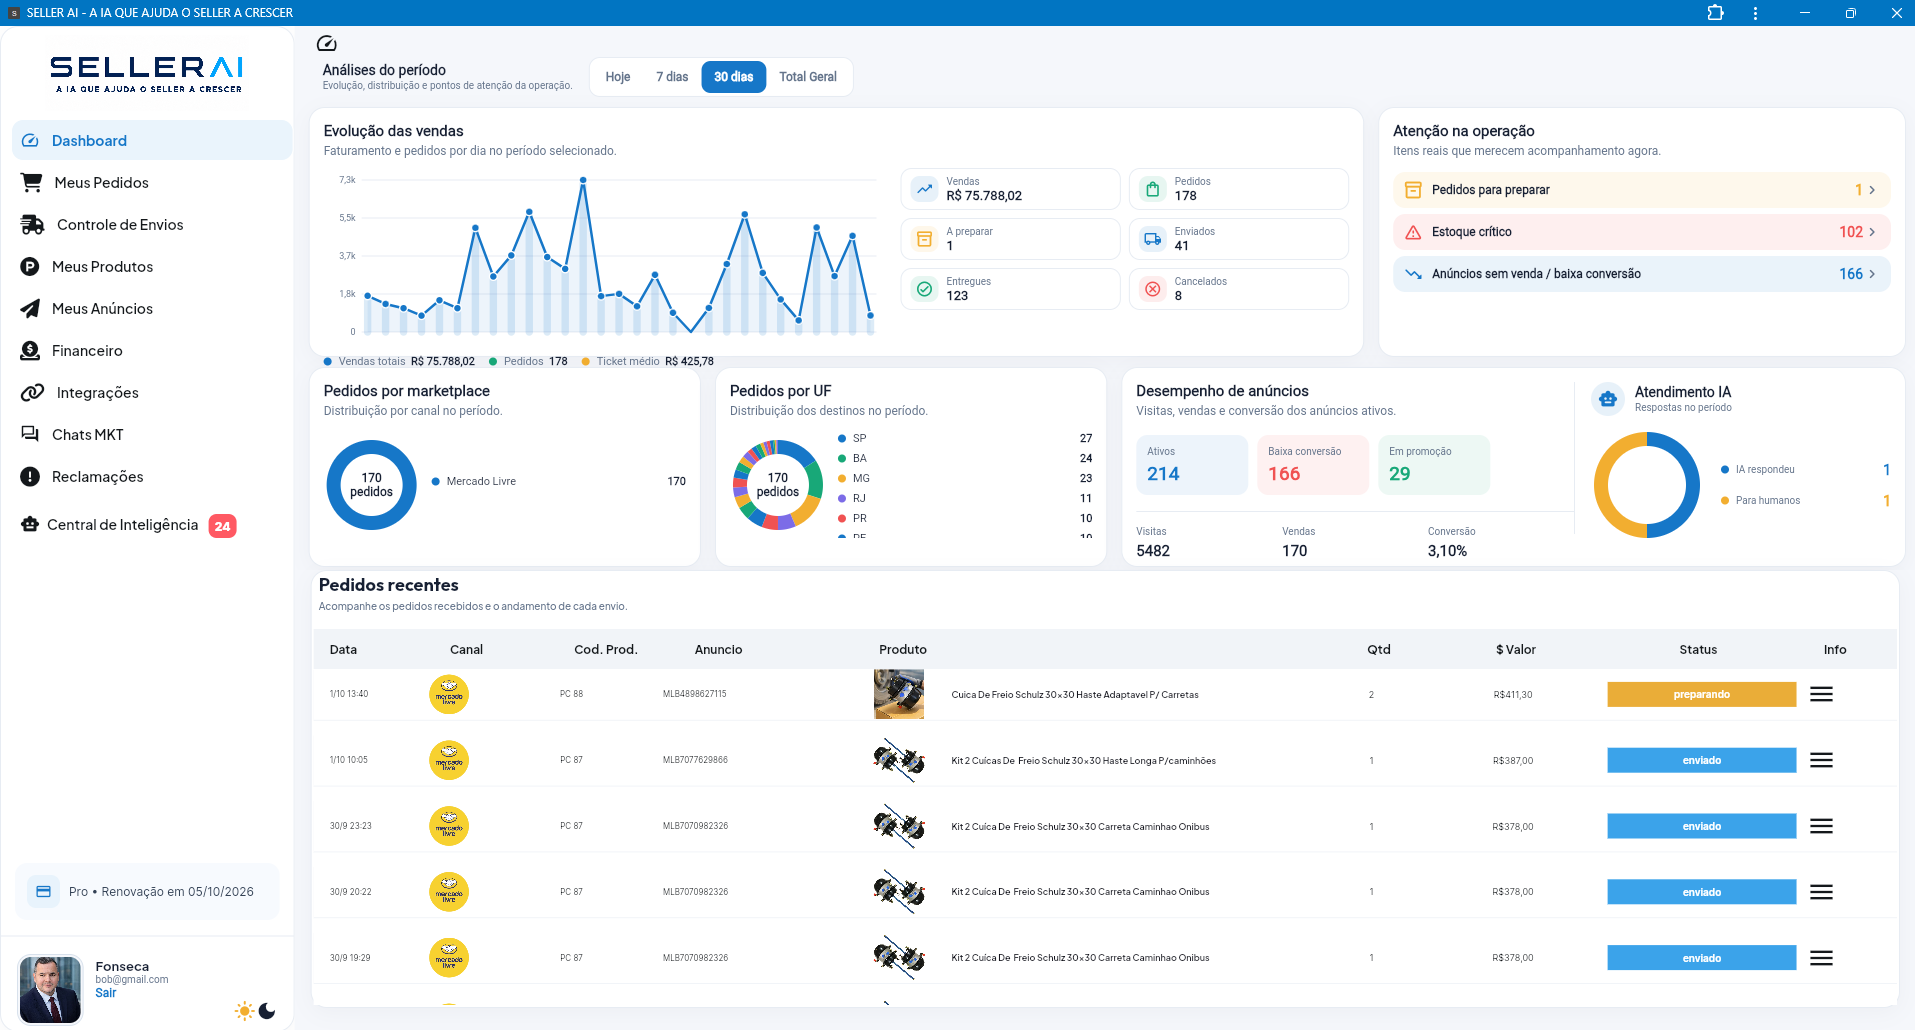
Task: Click the Atendimento IA robot icon
Action: tap(1608, 399)
